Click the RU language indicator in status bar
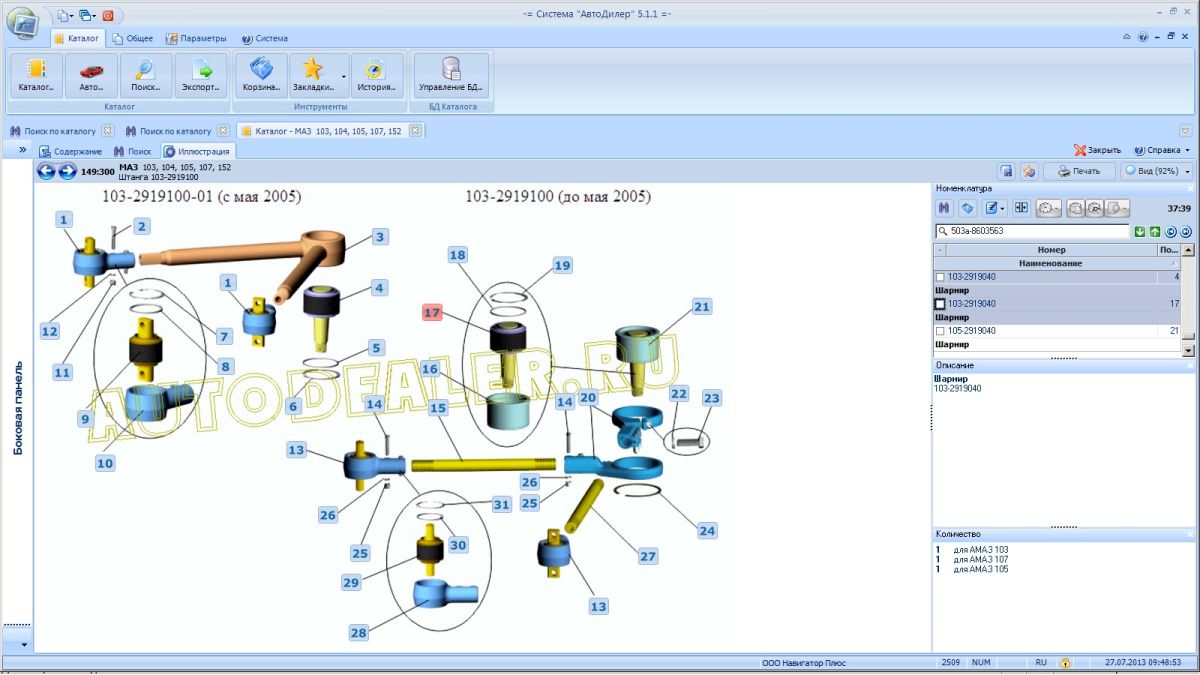Image resolution: width=1200 pixels, height=675 pixels. pos(1041,663)
